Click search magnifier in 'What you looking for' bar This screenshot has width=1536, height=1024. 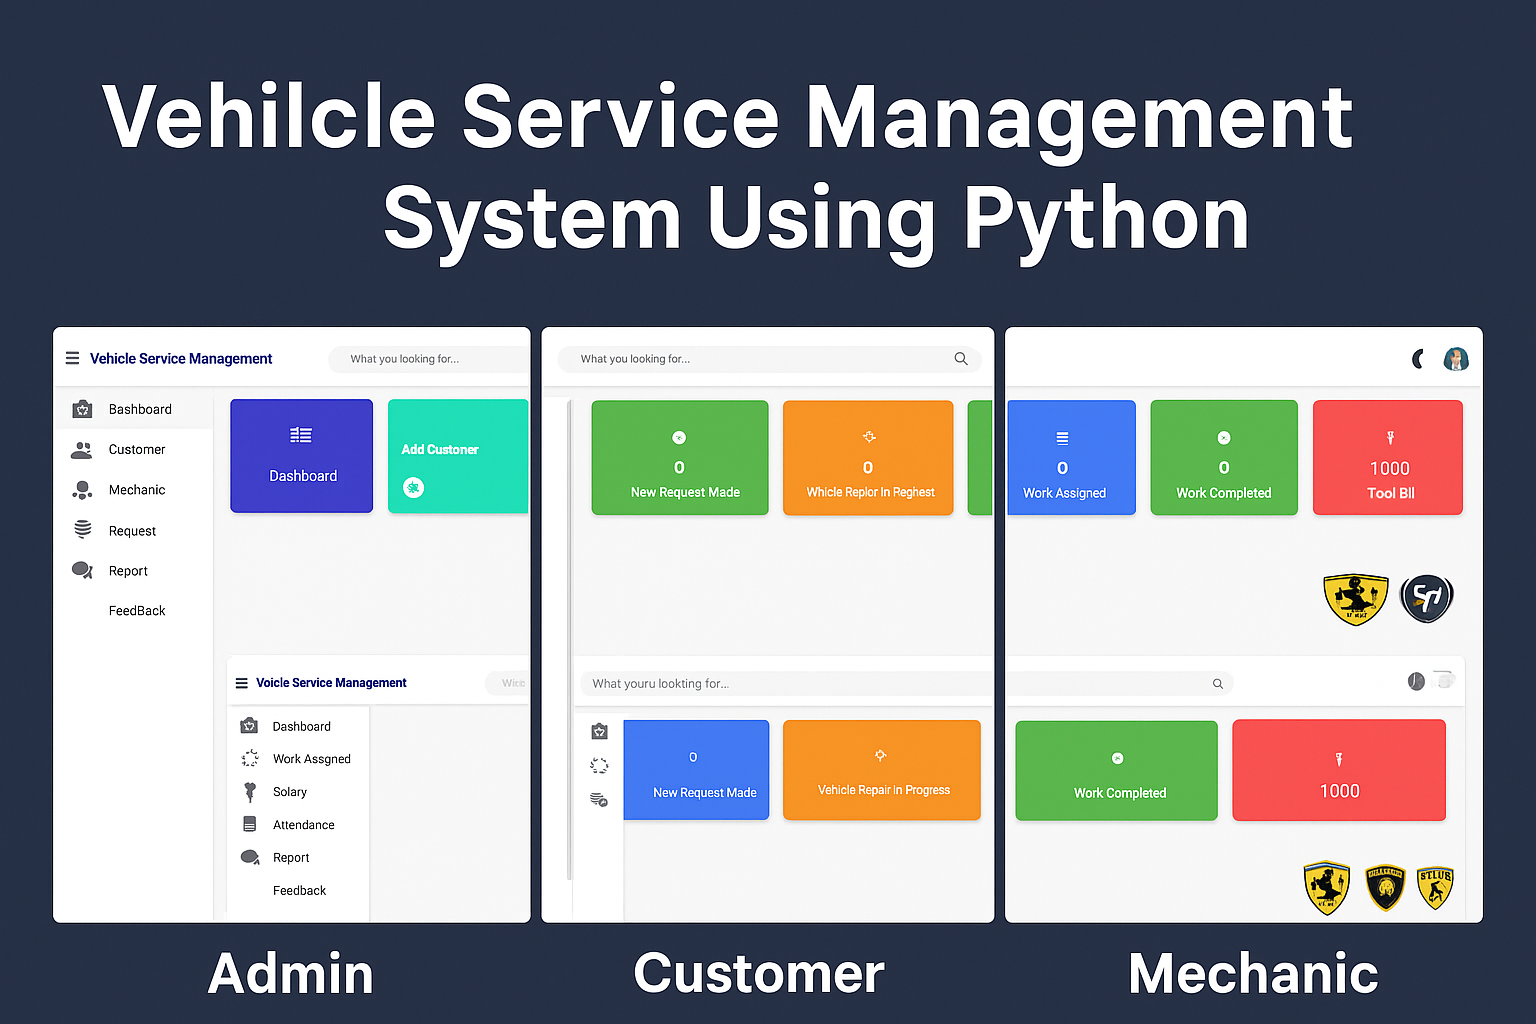[x=961, y=358]
